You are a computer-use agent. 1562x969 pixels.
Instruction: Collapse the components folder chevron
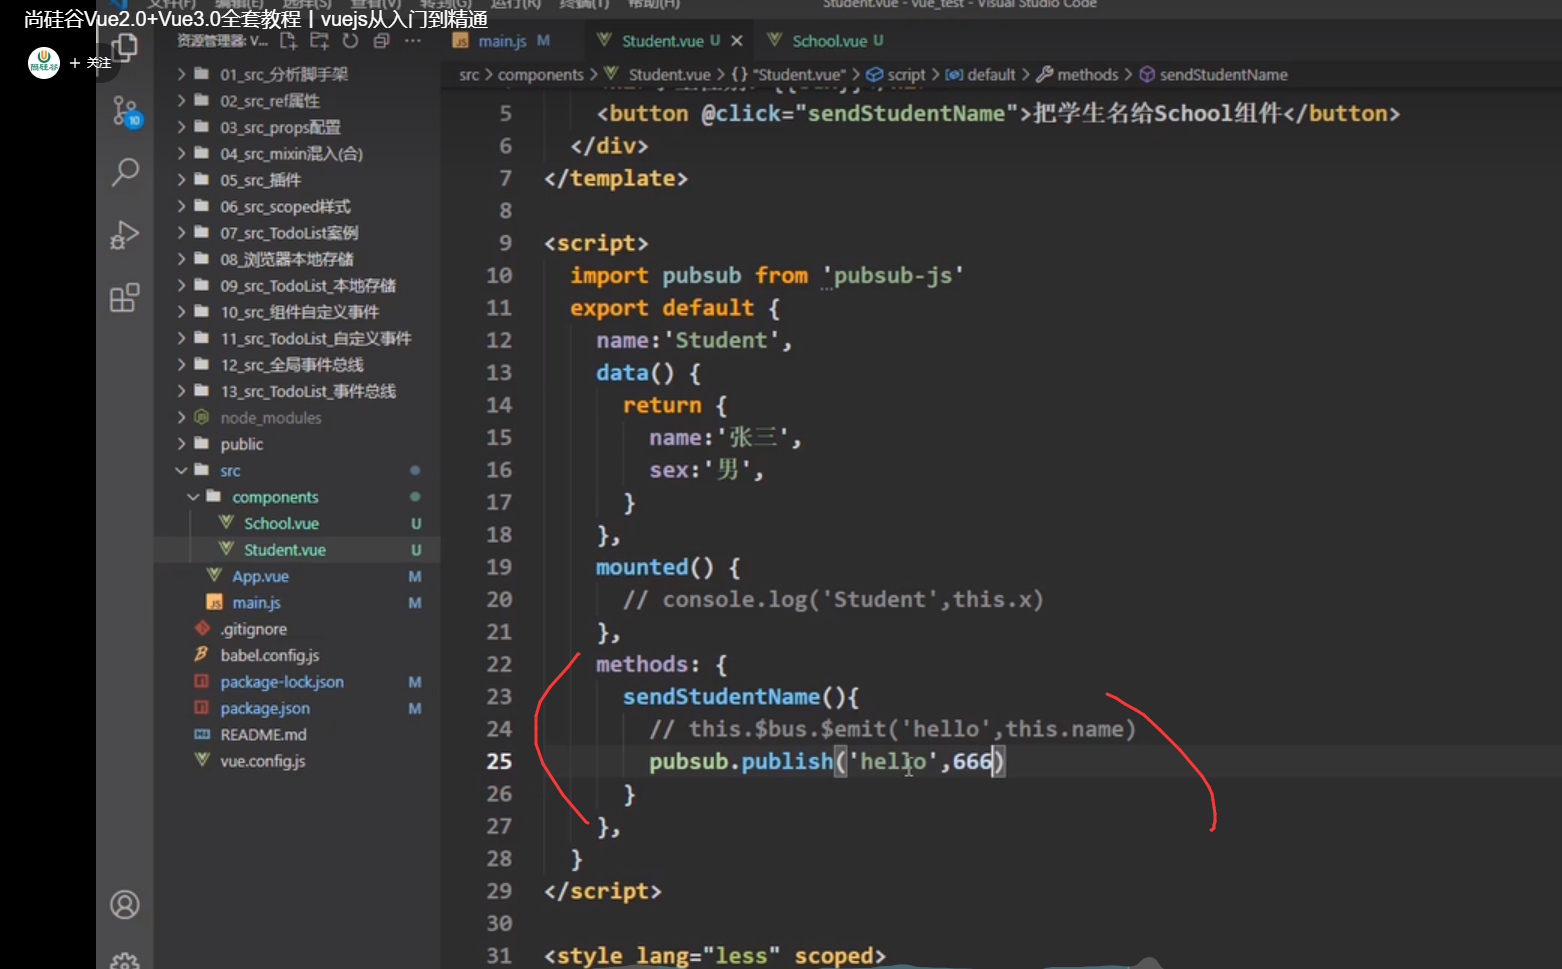pos(193,497)
